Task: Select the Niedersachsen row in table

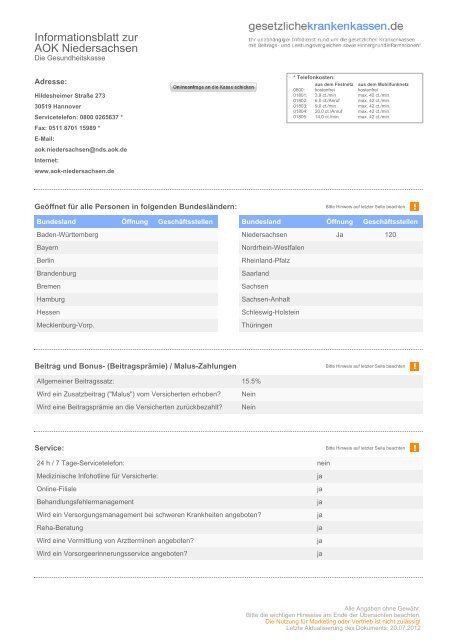Action: click(331, 235)
